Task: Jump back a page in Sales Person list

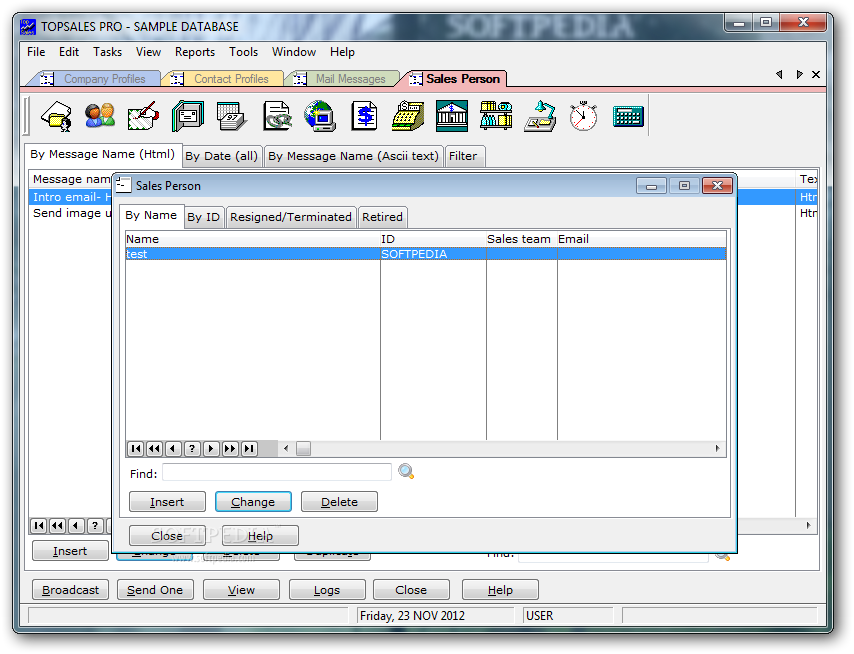Action: pyautogui.click(x=155, y=449)
